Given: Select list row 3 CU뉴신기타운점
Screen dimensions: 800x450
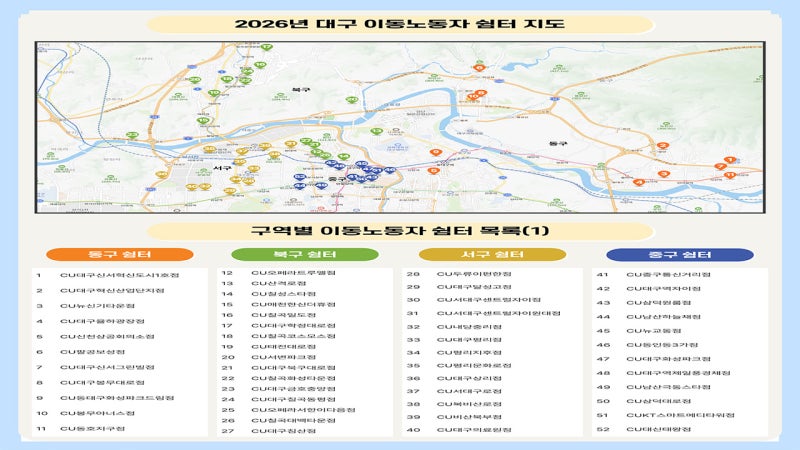Looking at the screenshot, I should tap(86, 306).
